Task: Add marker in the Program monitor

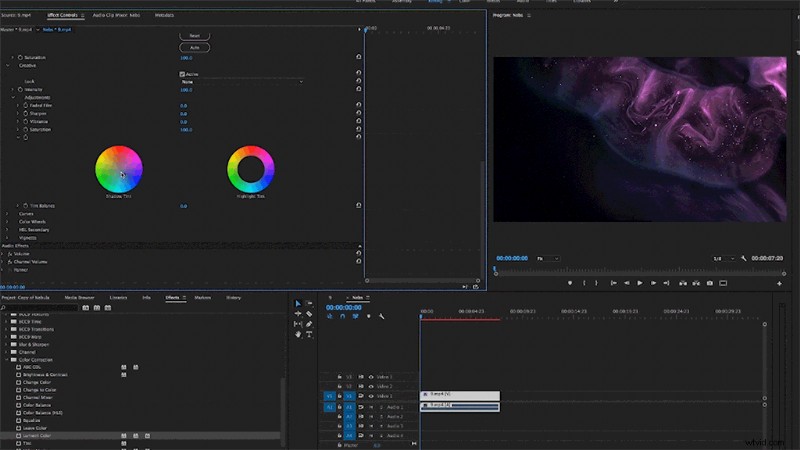Action: 570,283
